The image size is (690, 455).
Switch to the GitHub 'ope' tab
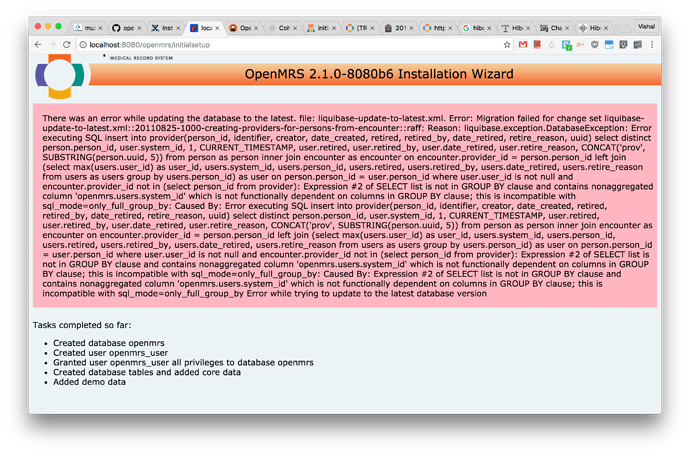(x=125, y=28)
